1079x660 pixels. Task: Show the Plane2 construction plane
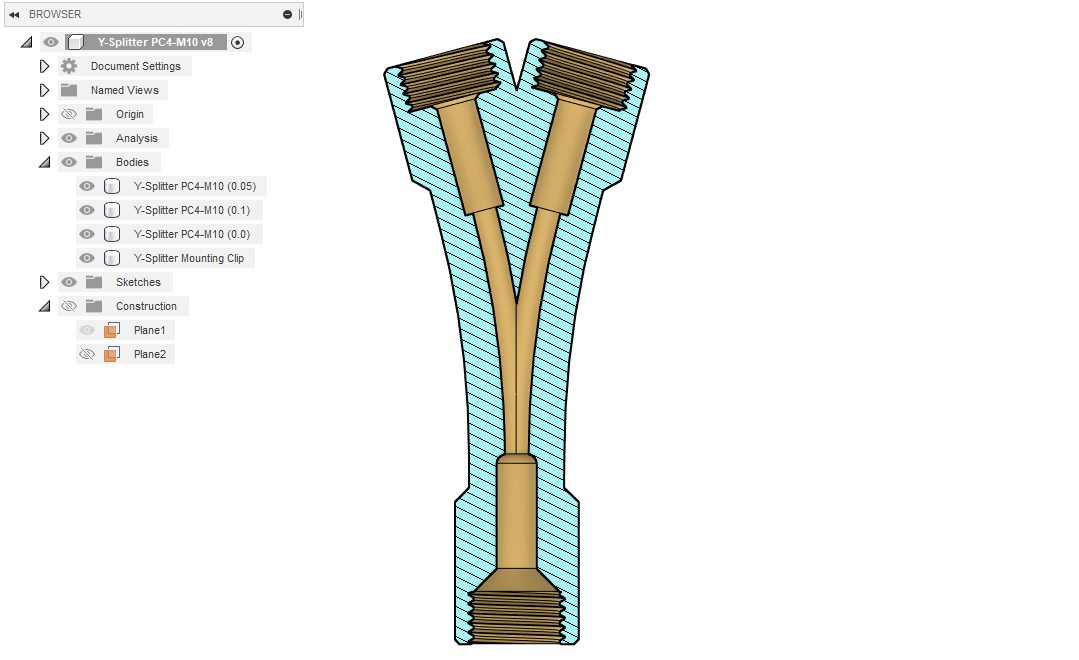[x=87, y=354]
